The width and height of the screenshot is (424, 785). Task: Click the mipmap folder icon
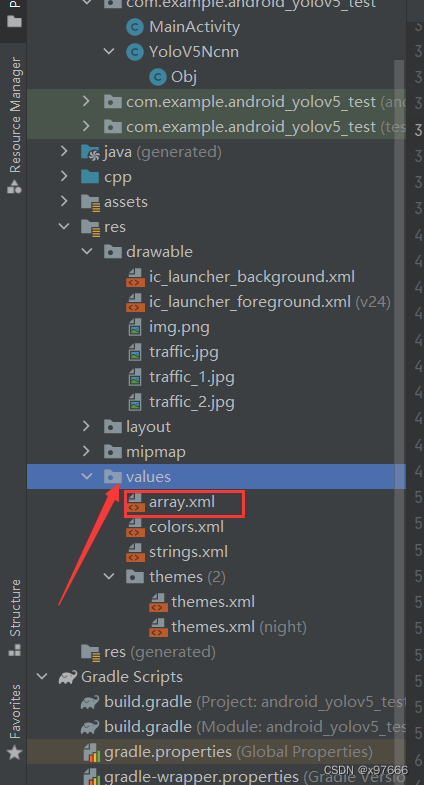[113, 452]
